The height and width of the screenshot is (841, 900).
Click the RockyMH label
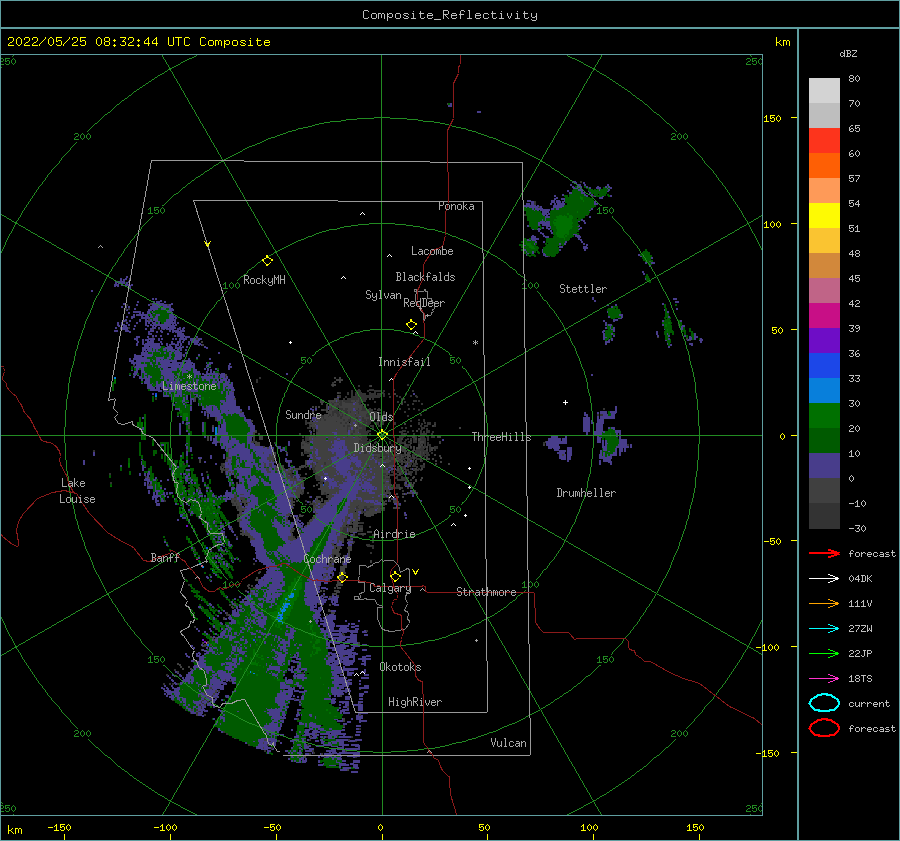[264, 280]
